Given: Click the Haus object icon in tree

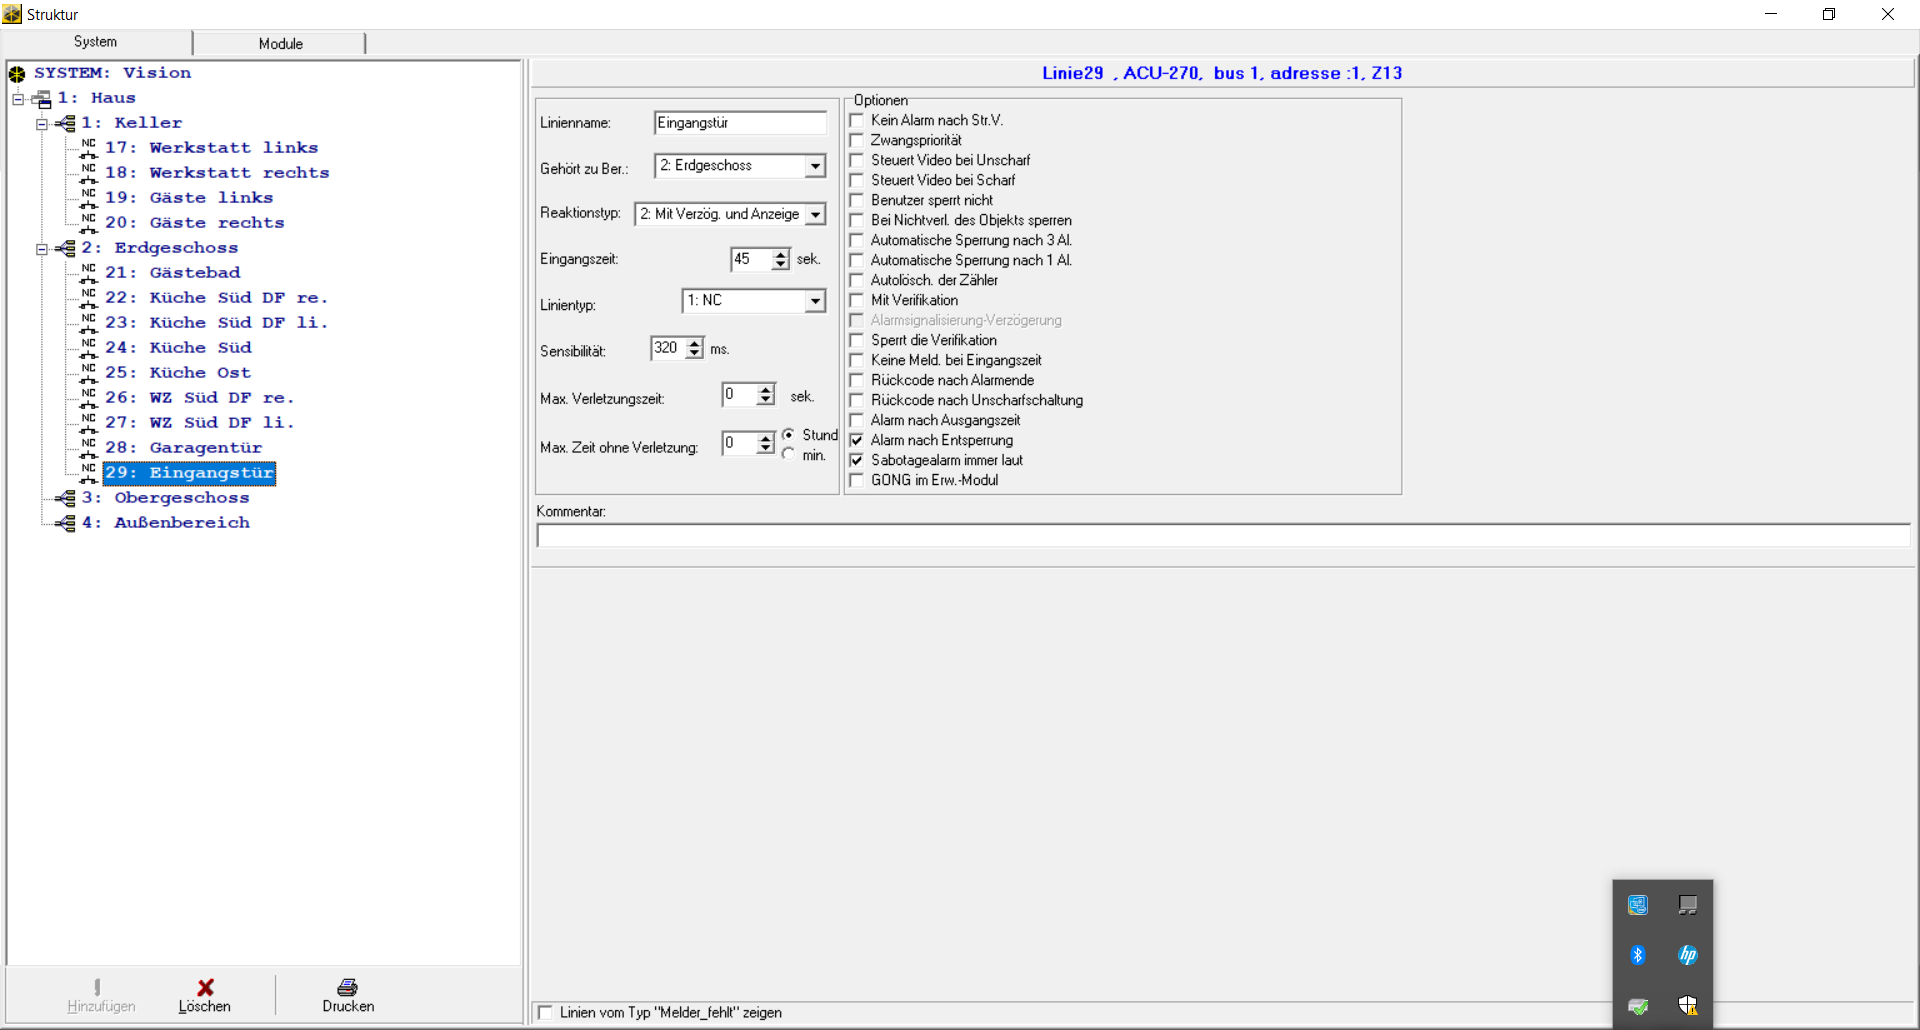Looking at the screenshot, I should coord(42,99).
